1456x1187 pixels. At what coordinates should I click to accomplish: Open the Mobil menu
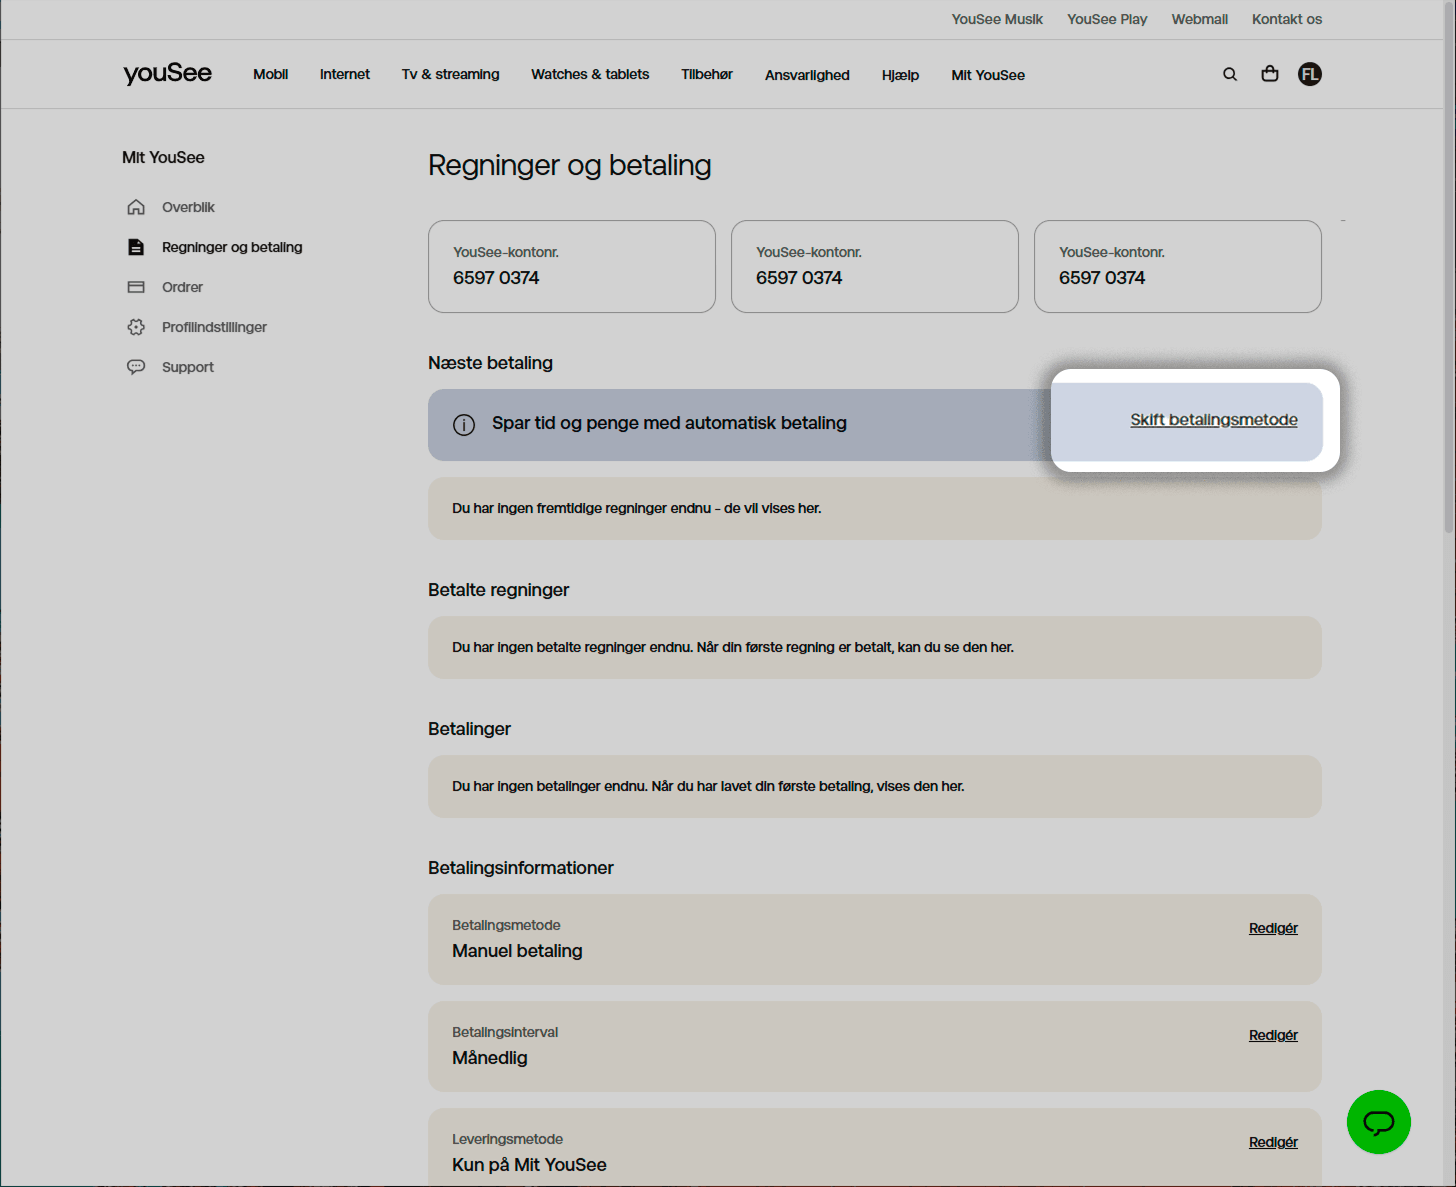270,74
